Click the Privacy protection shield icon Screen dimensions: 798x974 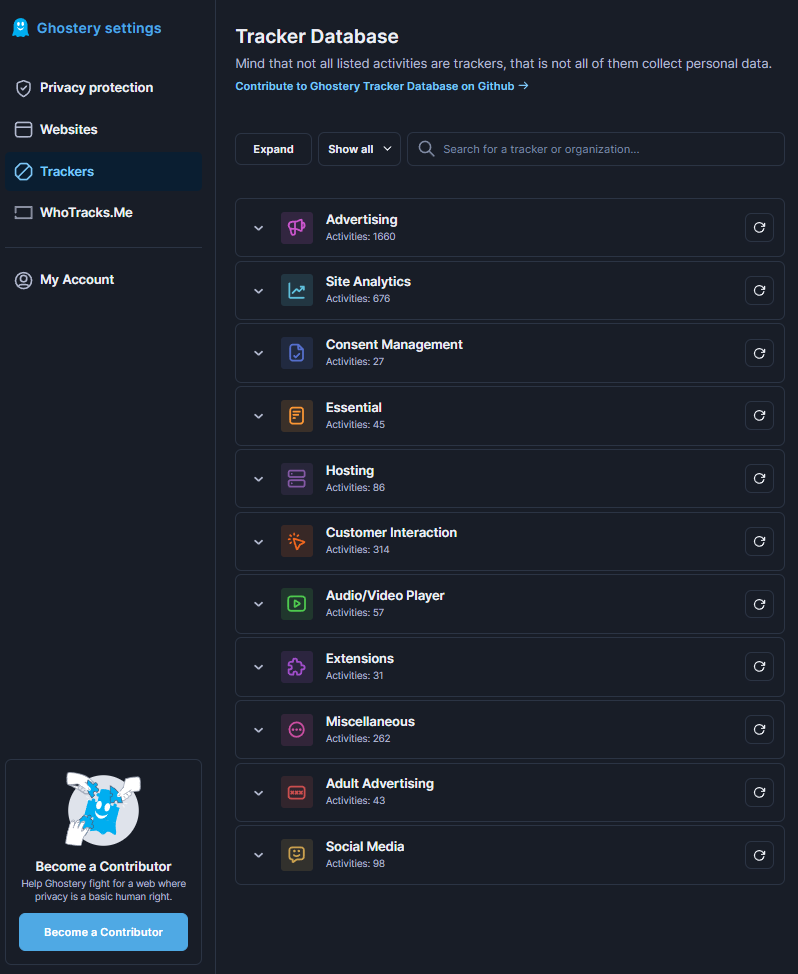[x=24, y=88]
